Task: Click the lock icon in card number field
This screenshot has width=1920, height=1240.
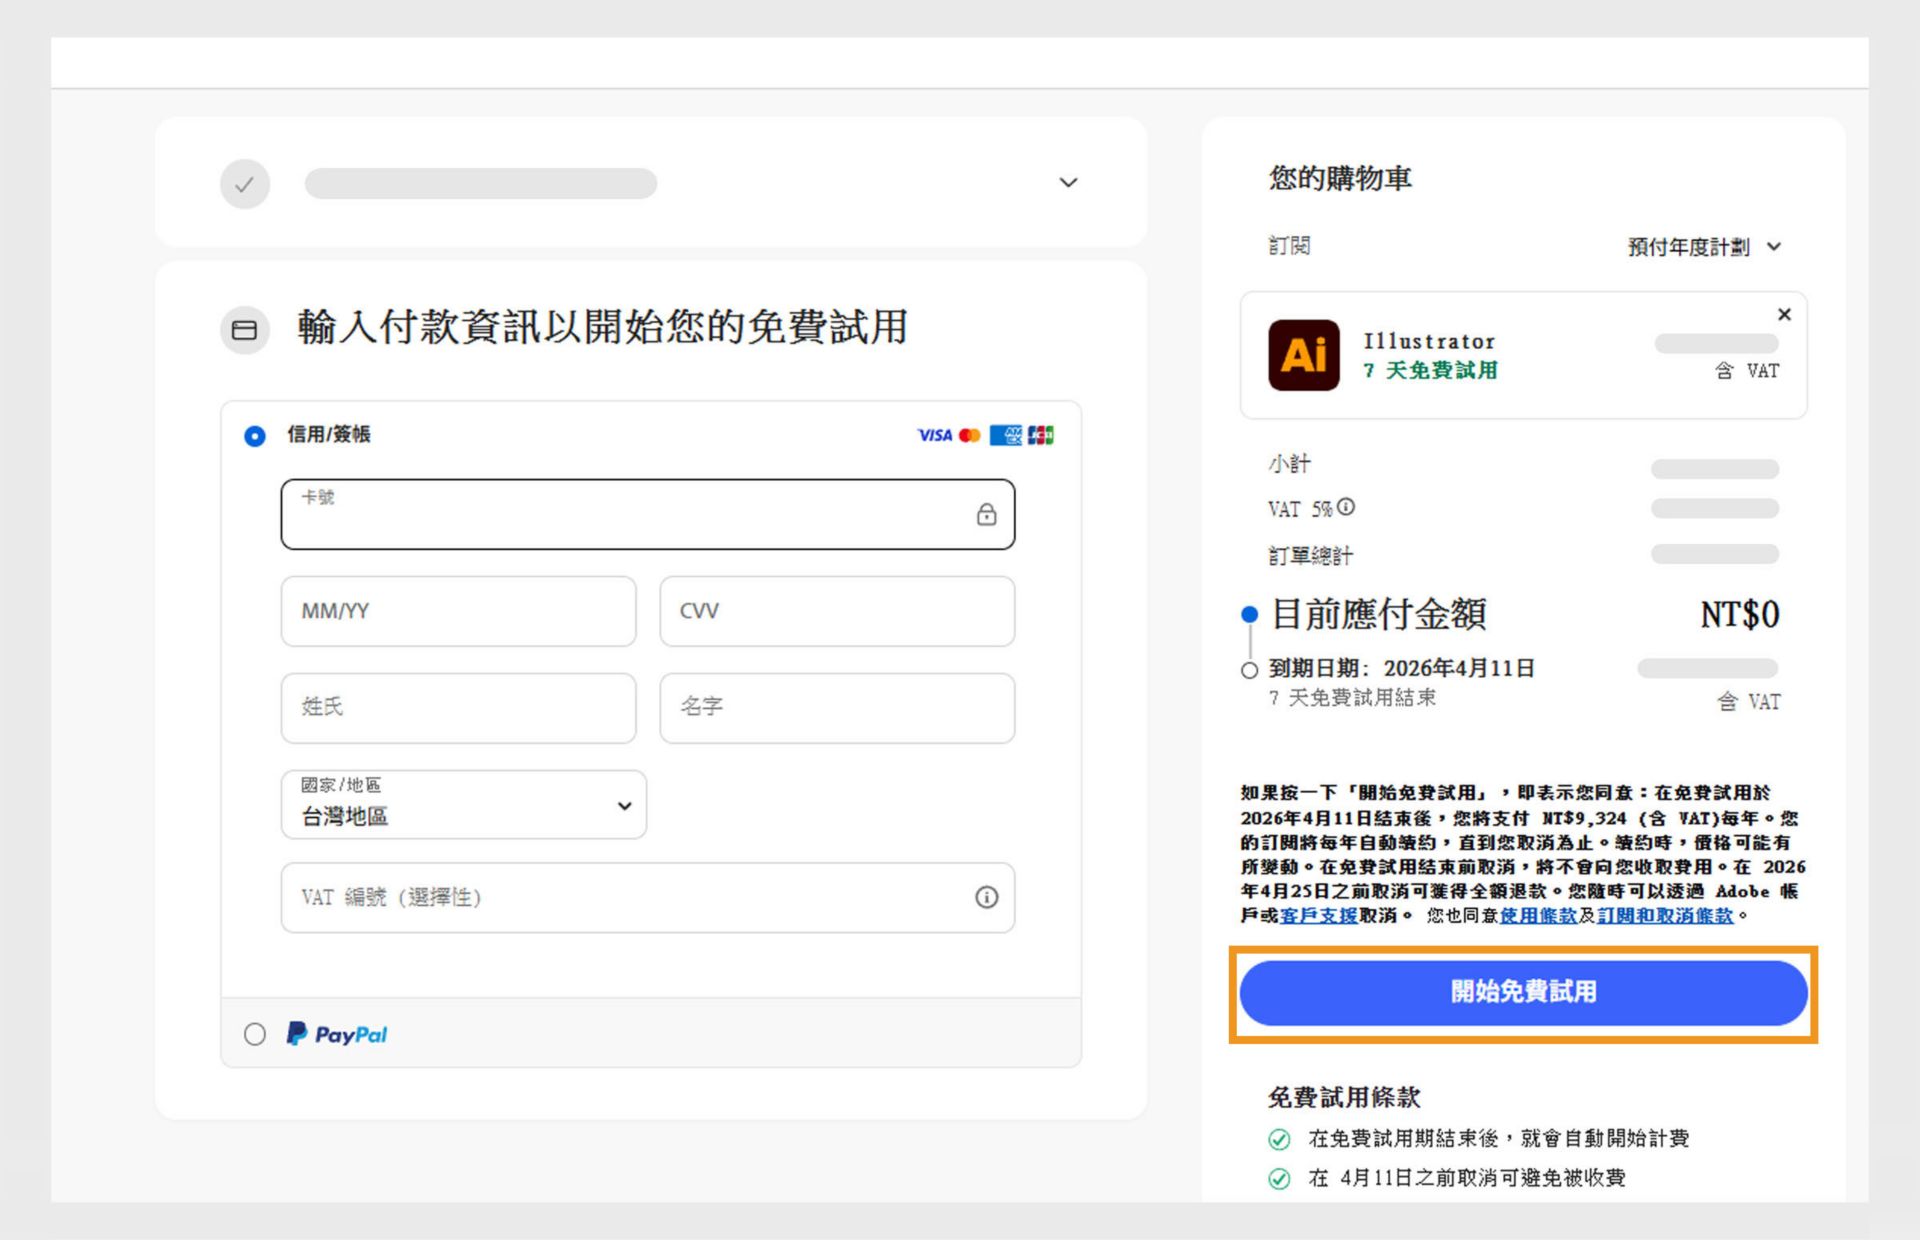Action: tap(987, 515)
